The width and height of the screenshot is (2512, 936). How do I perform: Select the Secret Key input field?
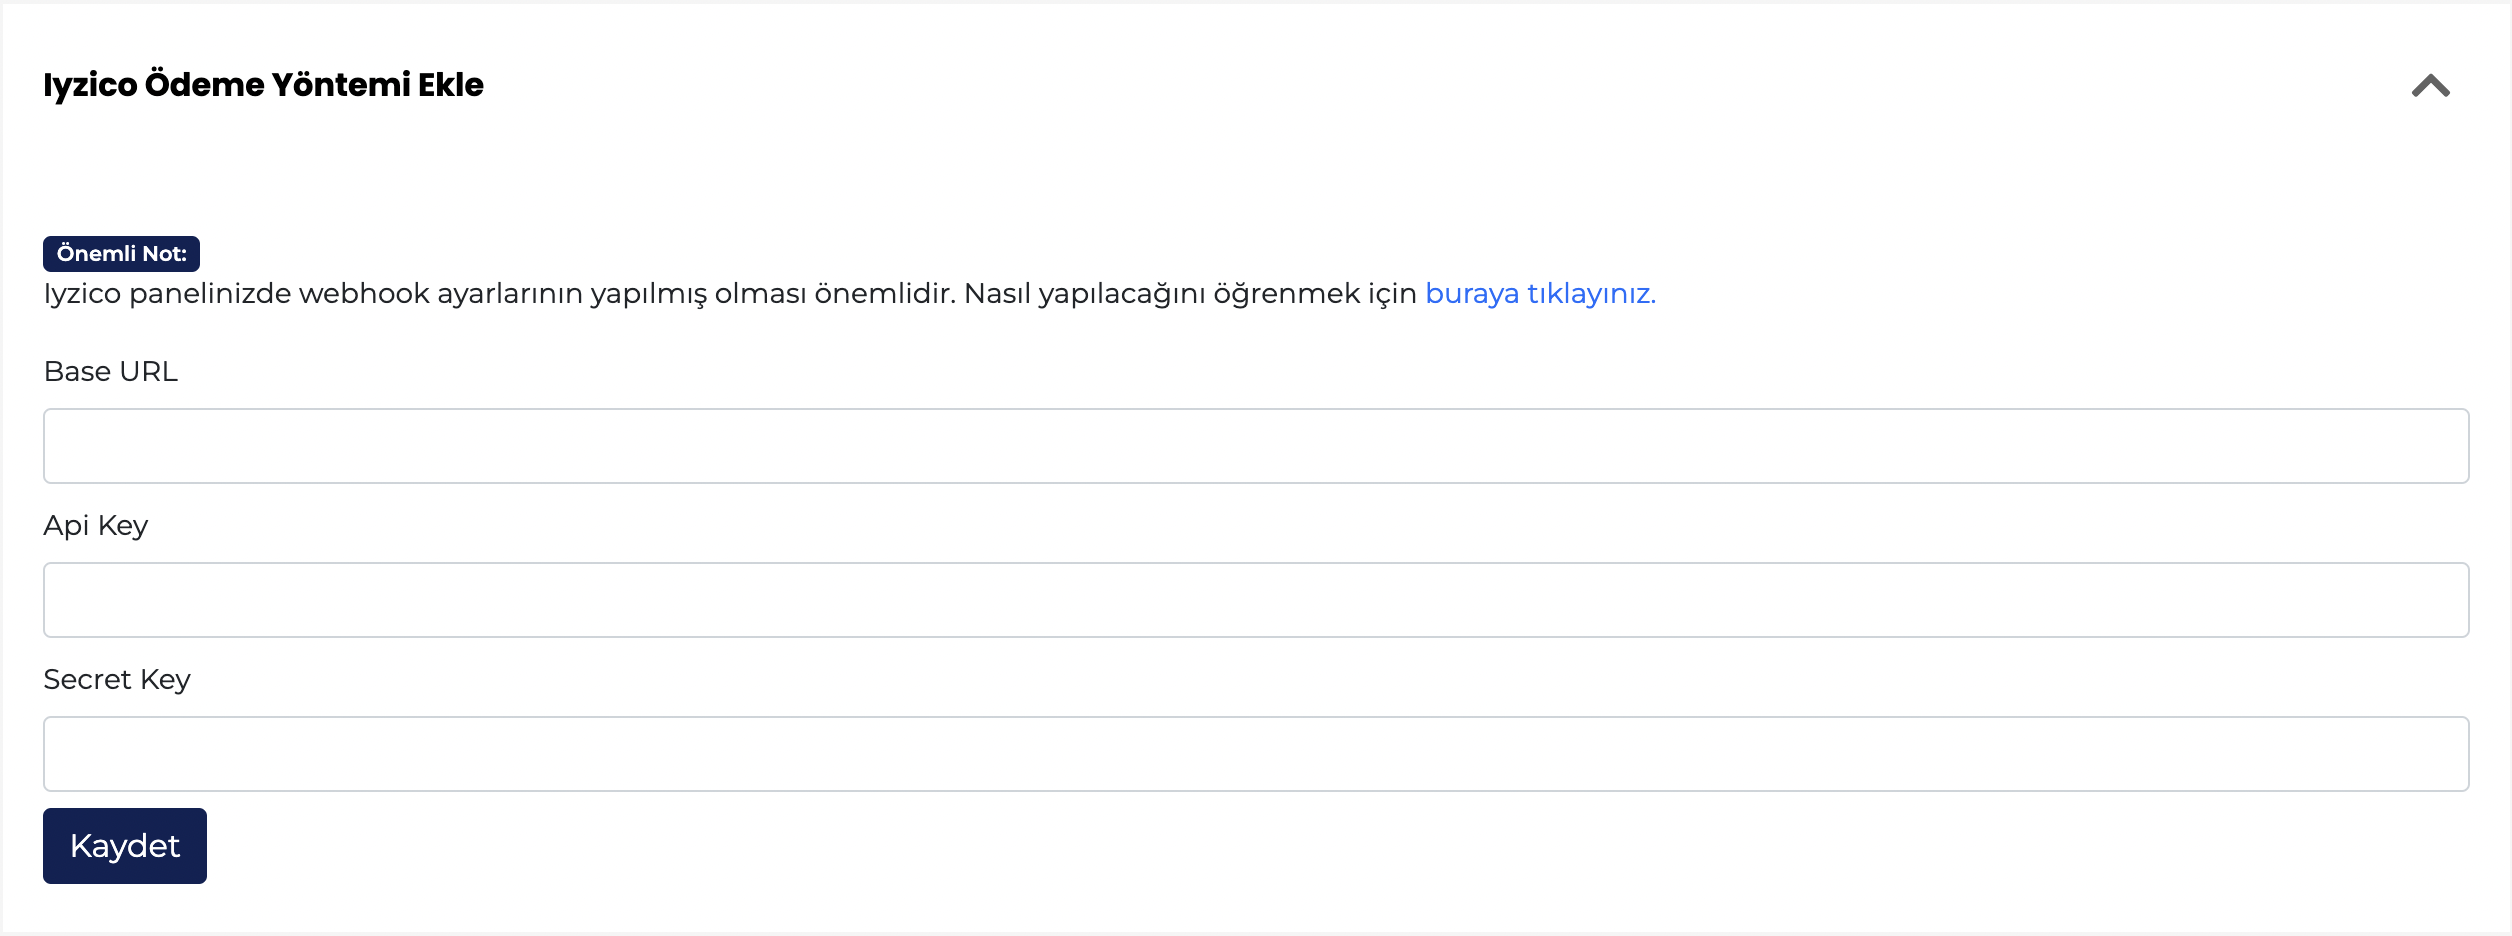coord(1255,754)
